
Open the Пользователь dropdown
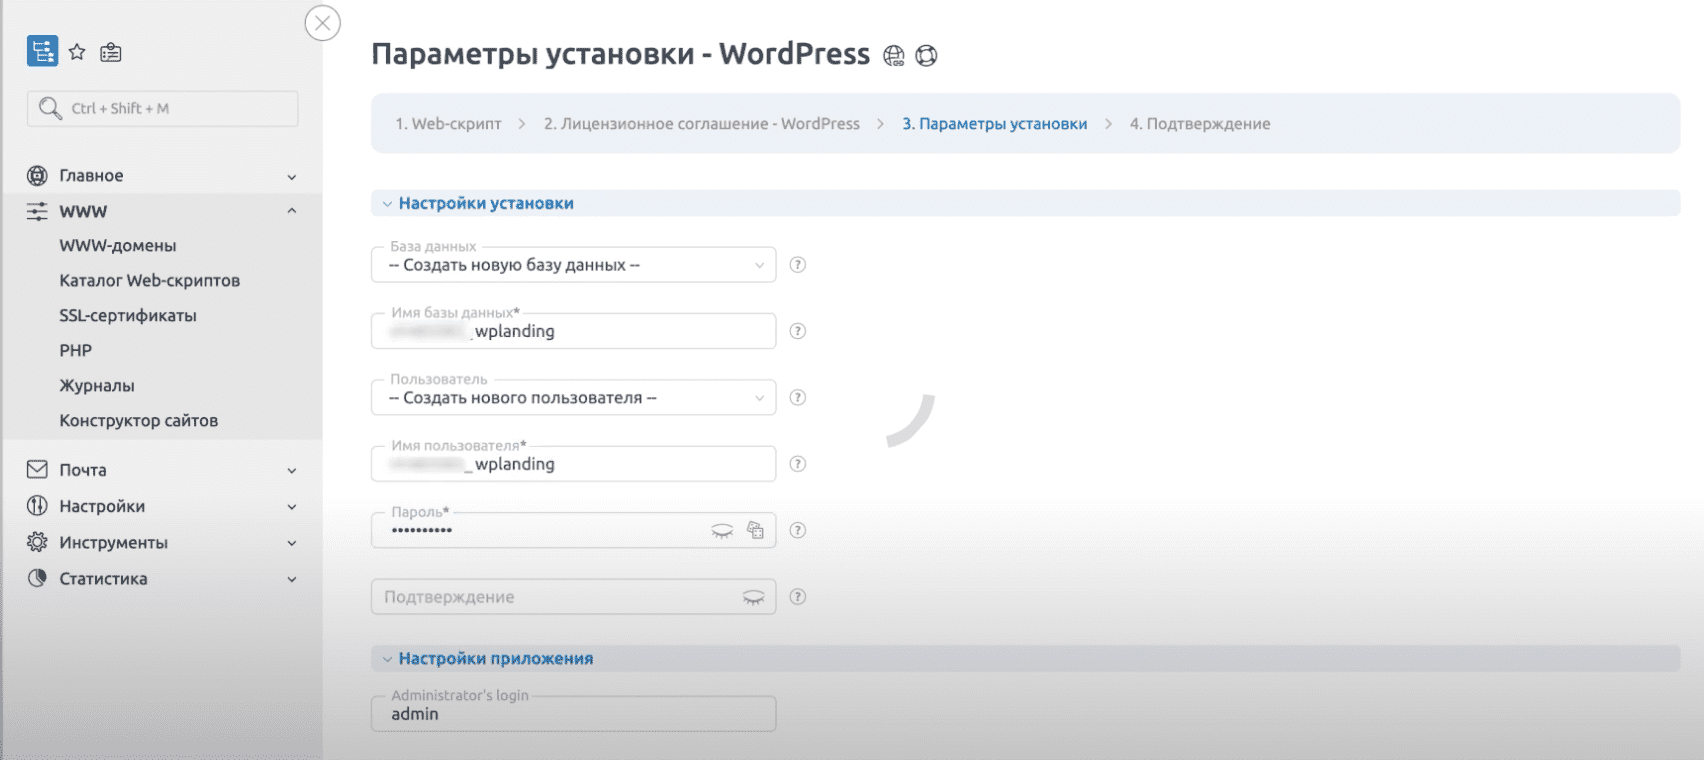(573, 397)
